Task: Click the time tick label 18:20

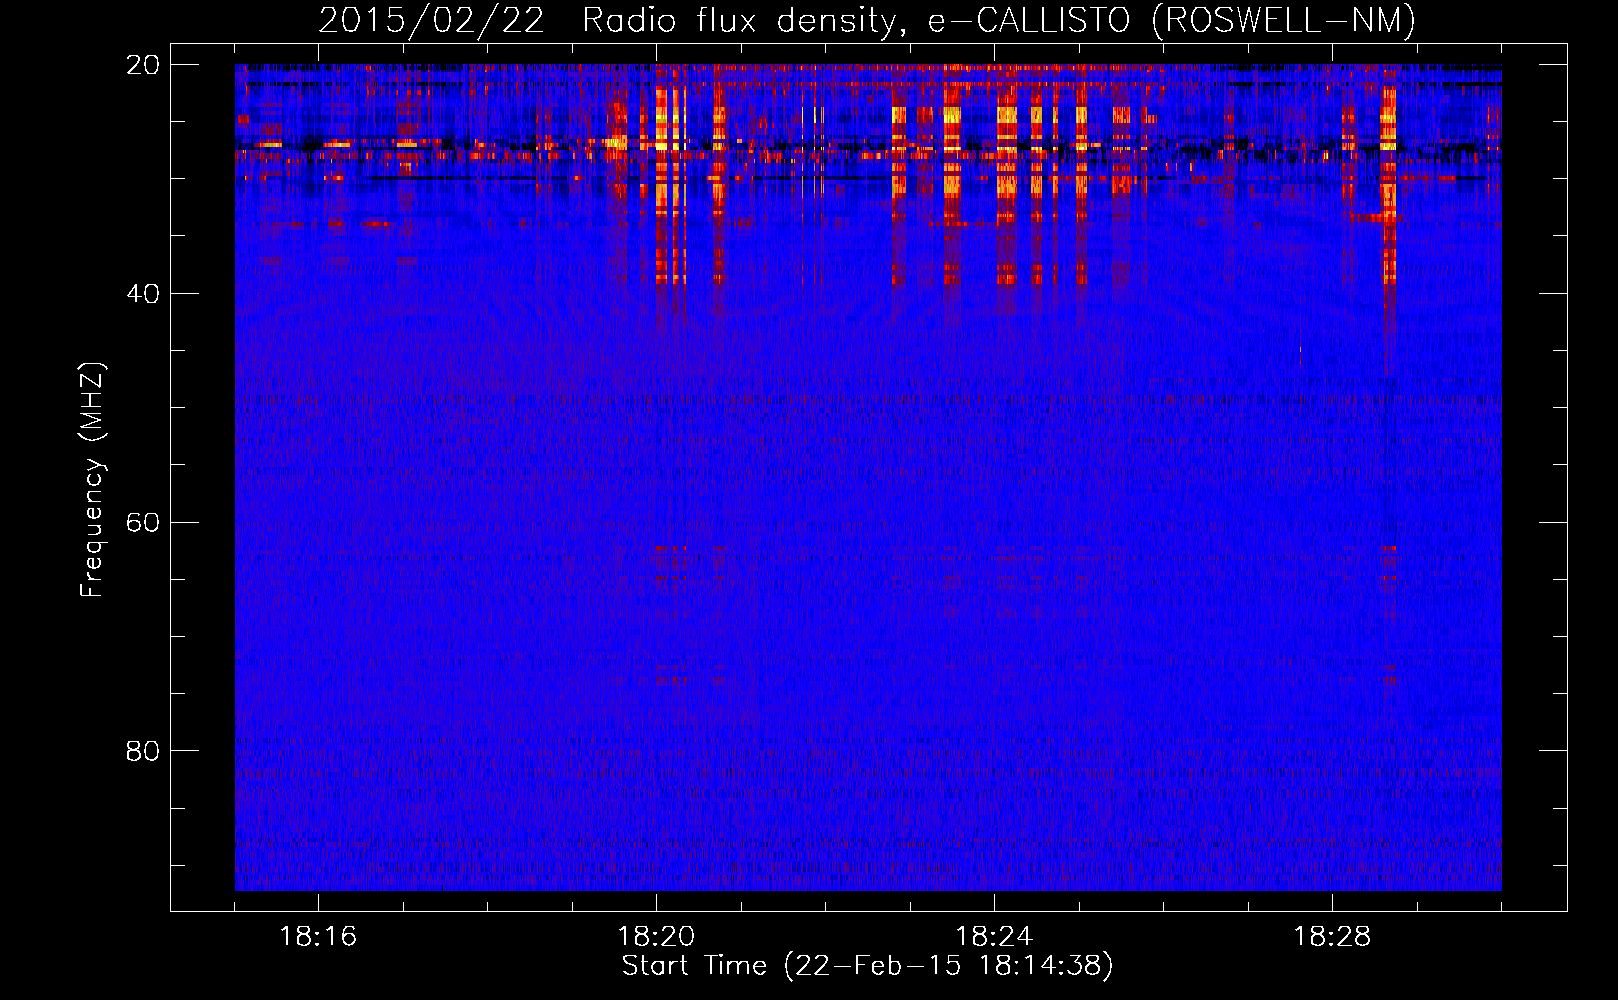Action: click(656, 937)
